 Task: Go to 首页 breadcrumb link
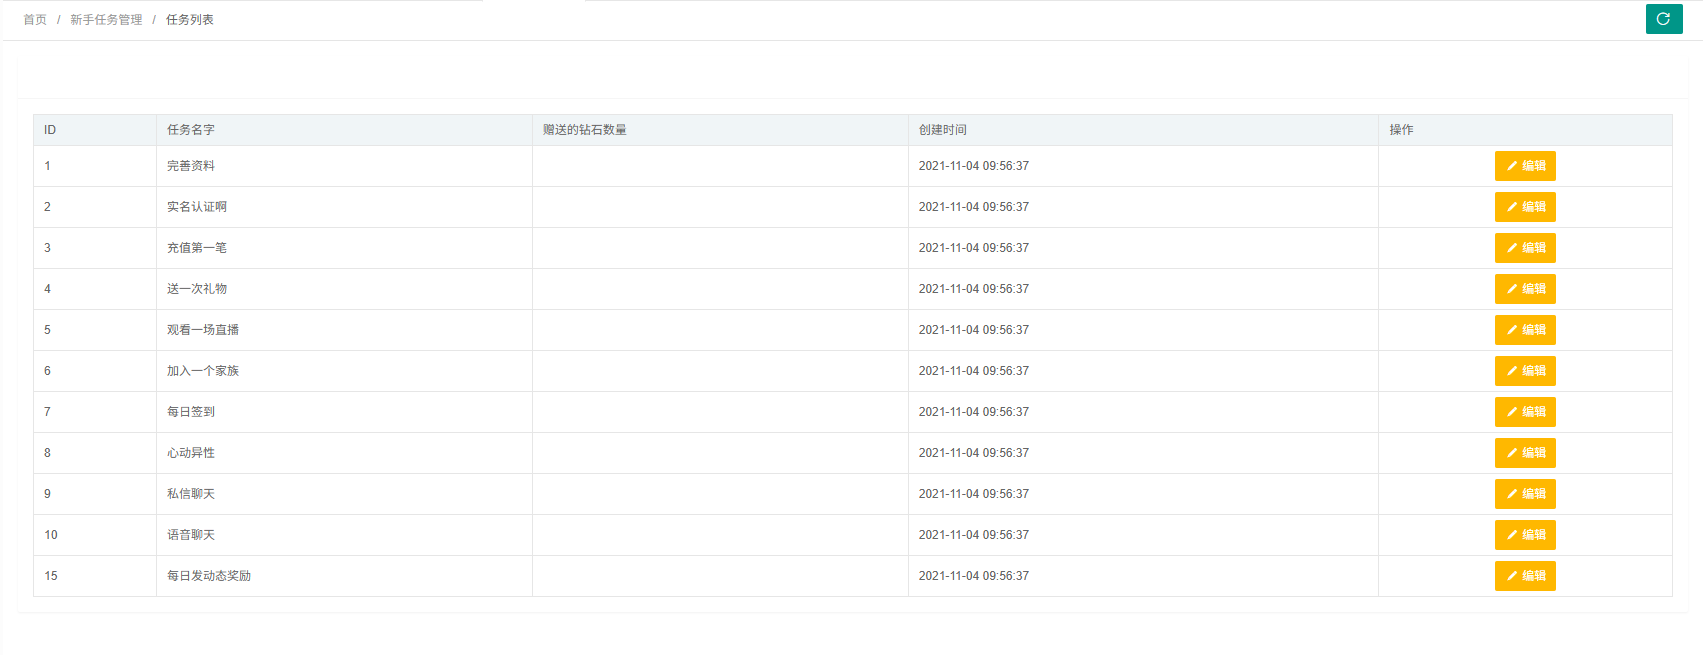(x=35, y=20)
